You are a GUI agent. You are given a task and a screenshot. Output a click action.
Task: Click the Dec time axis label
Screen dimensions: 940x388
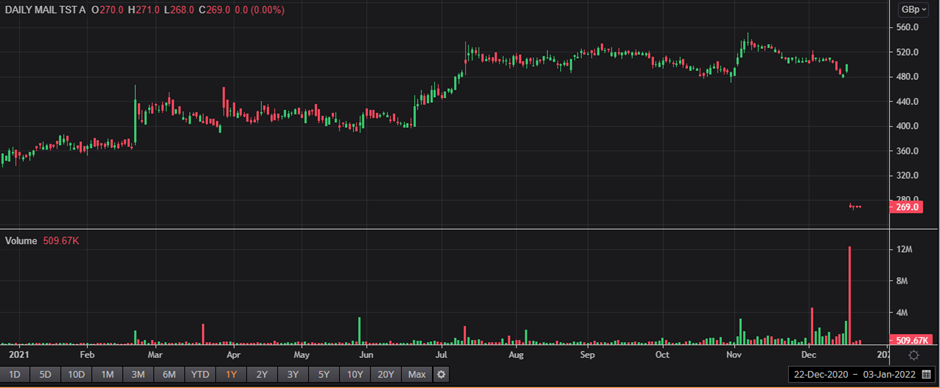click(x=809, y=354)
